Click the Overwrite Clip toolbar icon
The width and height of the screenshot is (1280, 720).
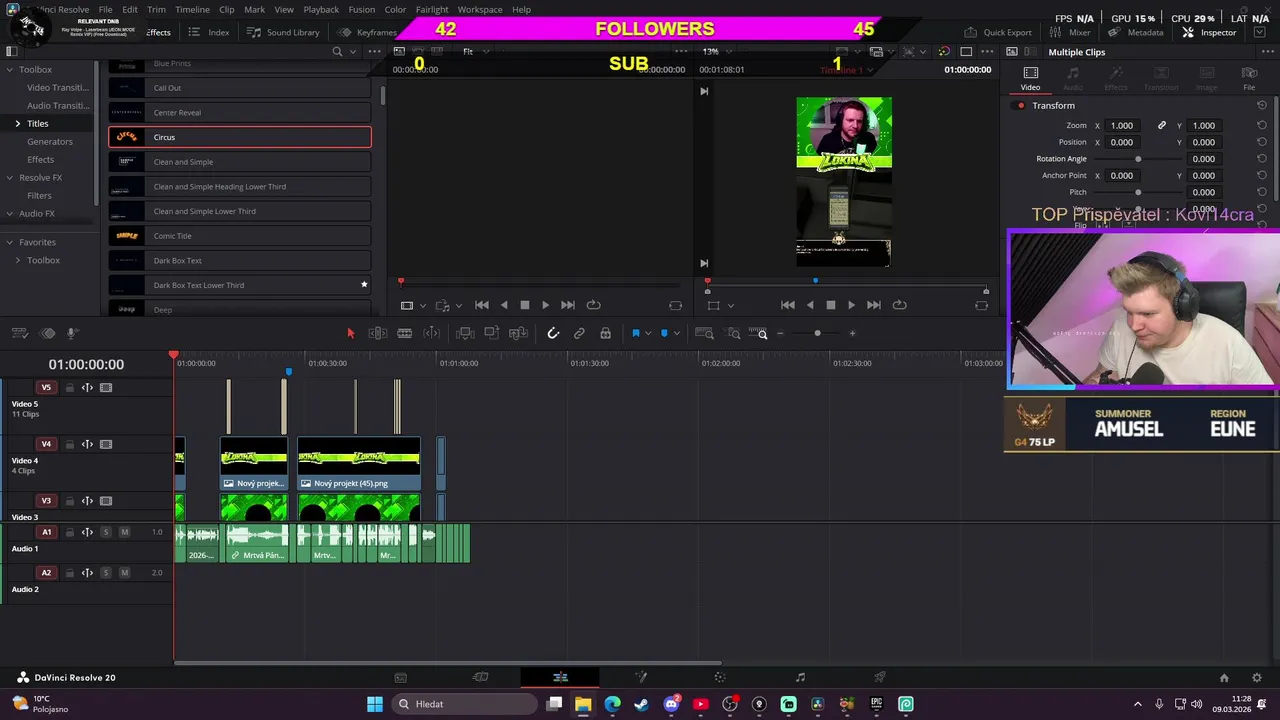pos(491,333)
